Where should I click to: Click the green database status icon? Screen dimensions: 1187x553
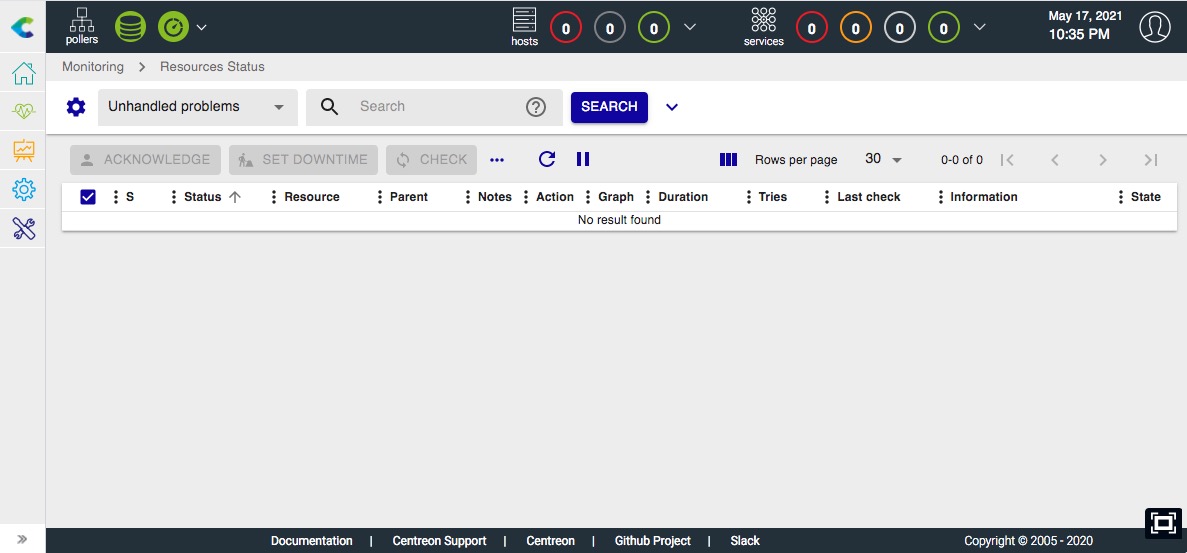[130, 26]
